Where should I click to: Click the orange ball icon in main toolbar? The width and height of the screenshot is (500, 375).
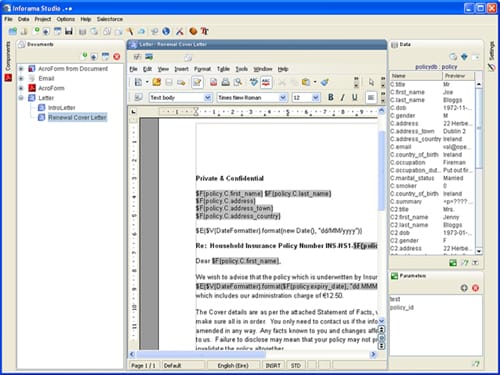(x=193, y=31)
